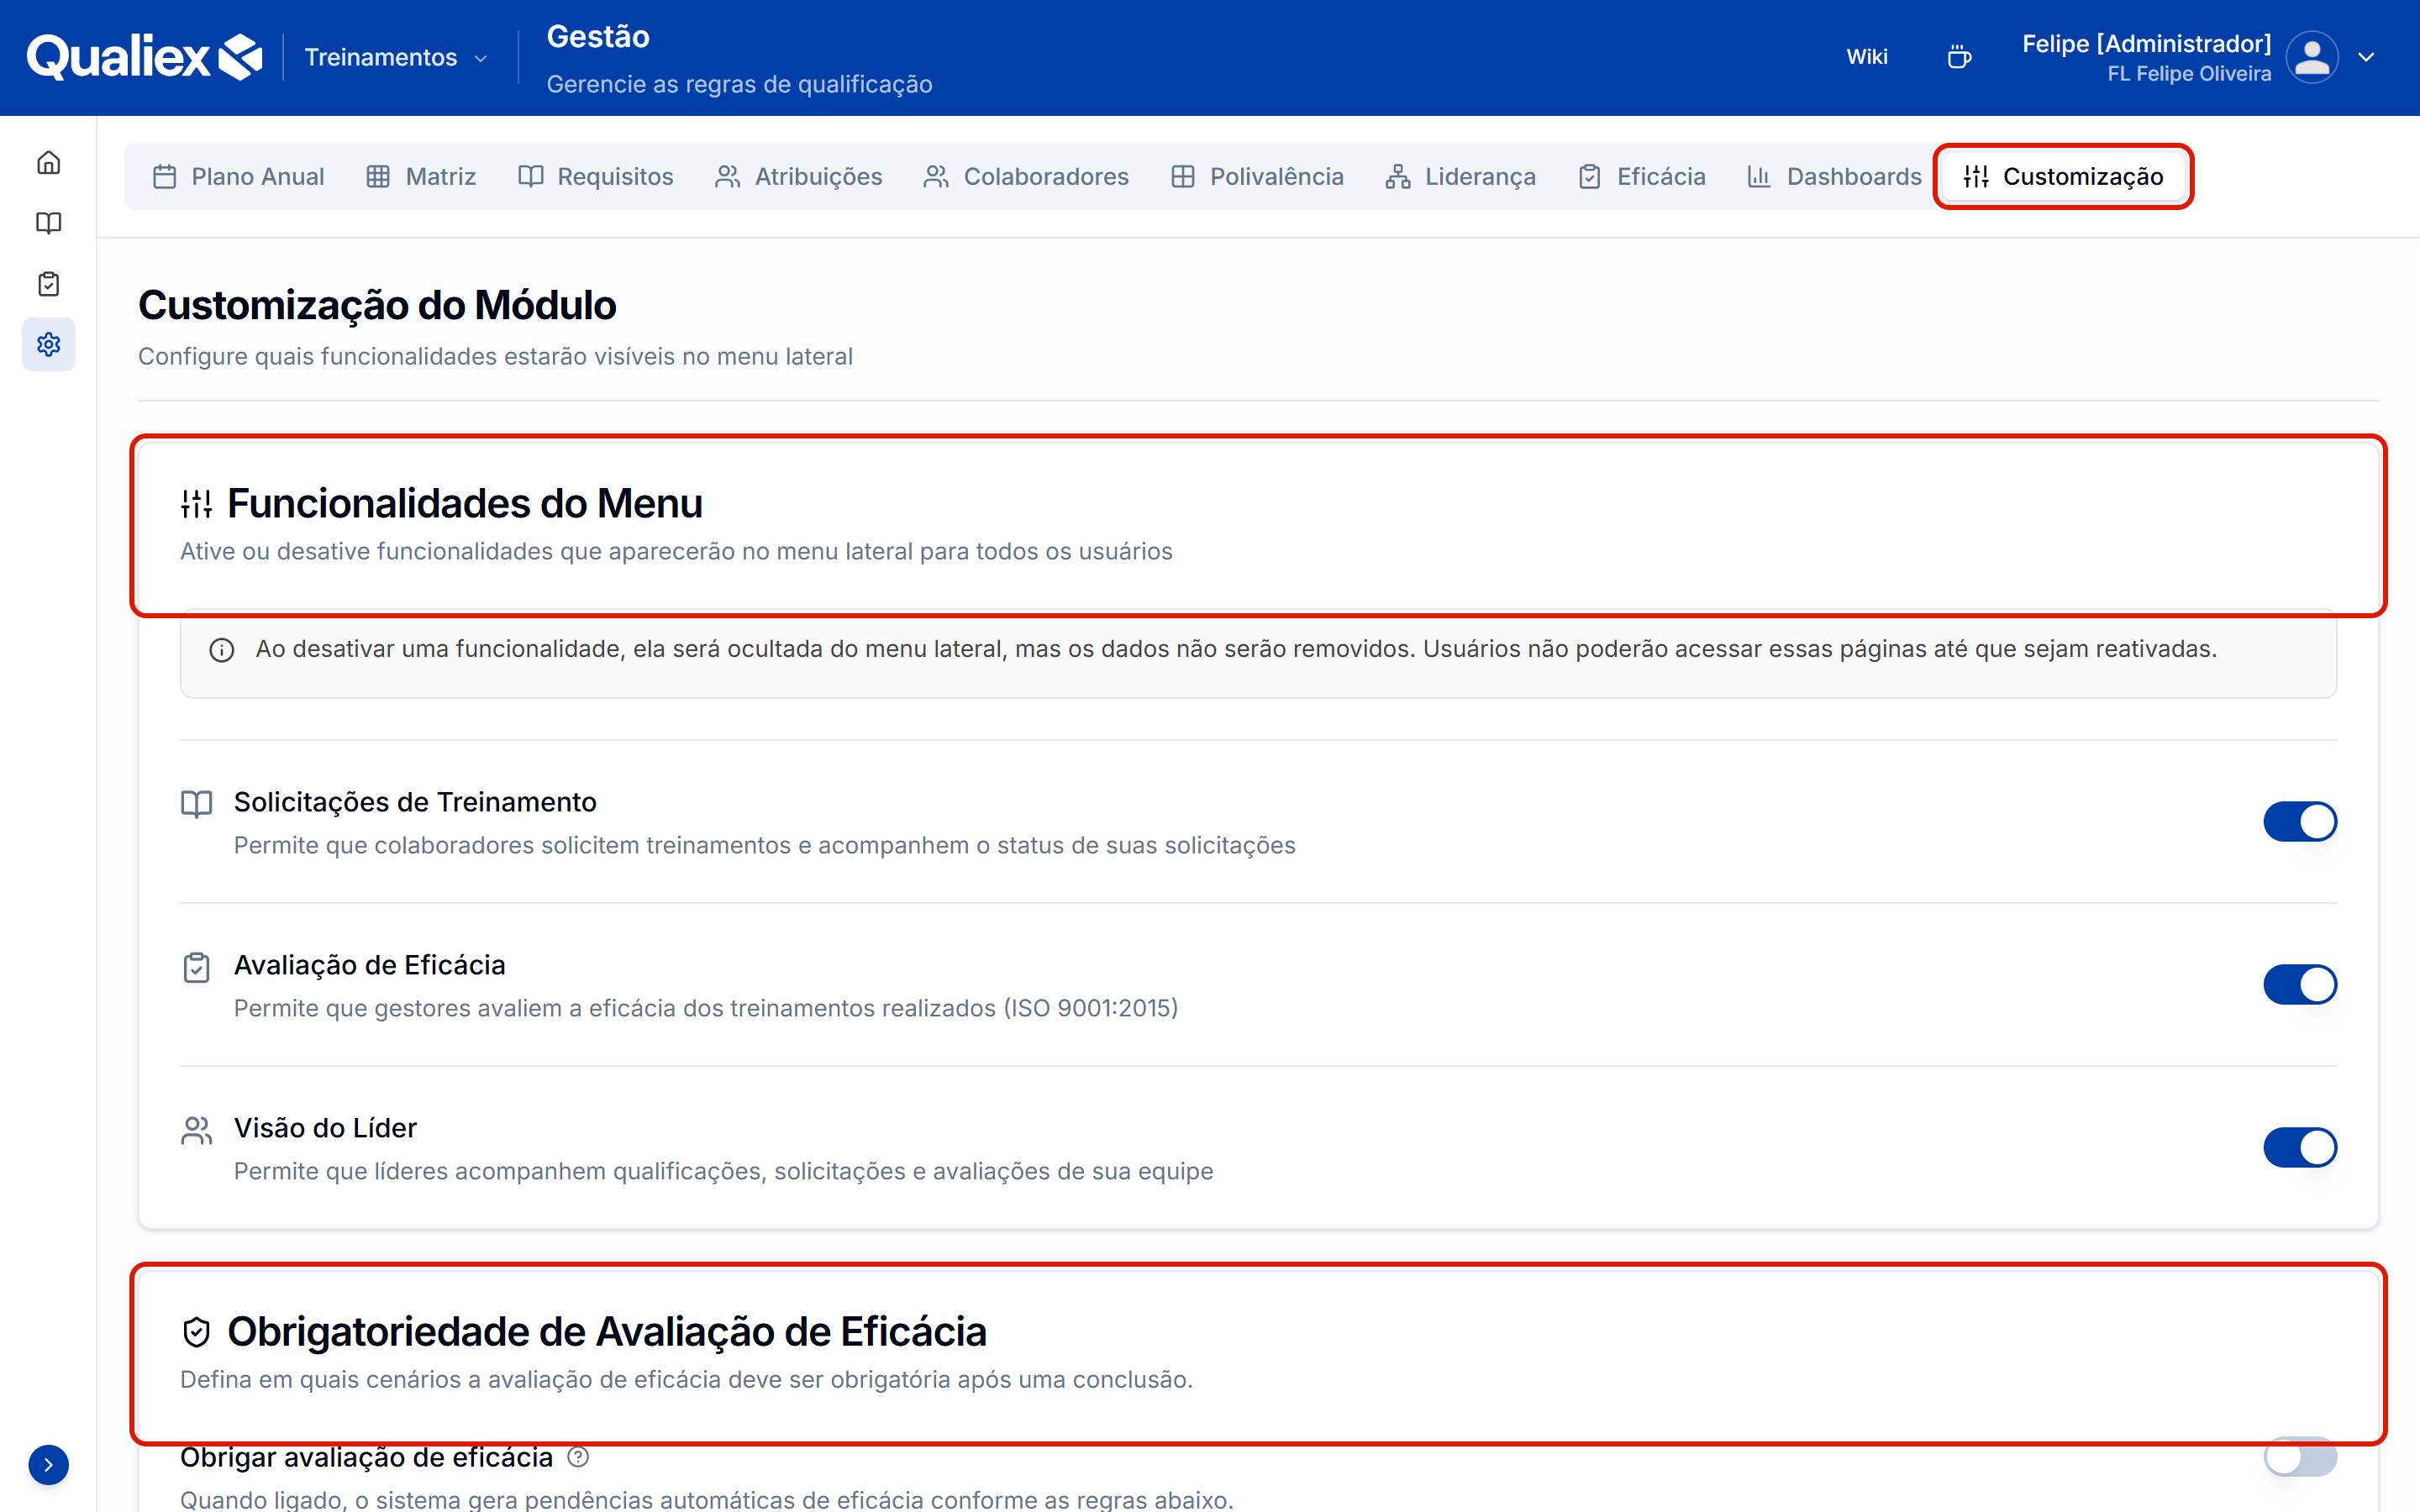Viewport: 2420px width, 1512px height.
Task: Click the clipboard icon beside Avaliação de Eficácia
Action: click(196, 967)
